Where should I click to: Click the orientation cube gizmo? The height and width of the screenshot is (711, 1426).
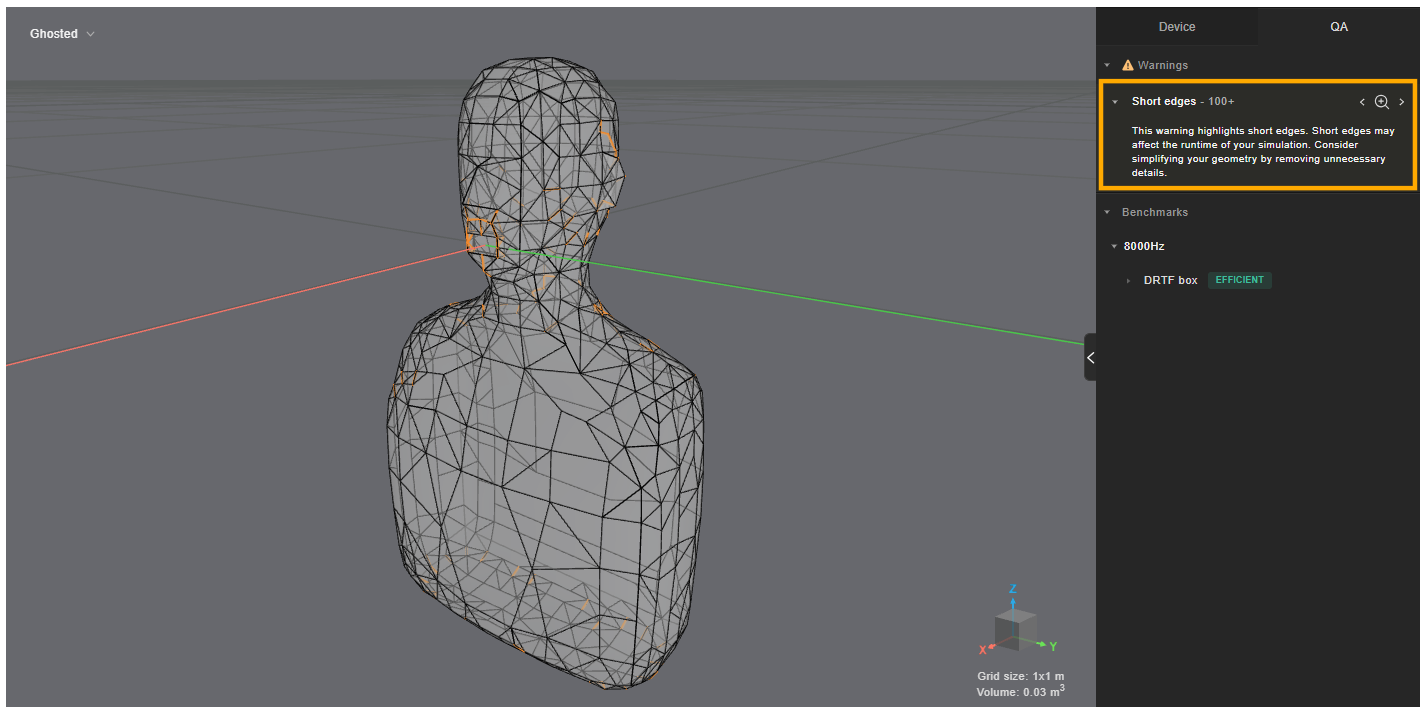(x=1014, y=630)
